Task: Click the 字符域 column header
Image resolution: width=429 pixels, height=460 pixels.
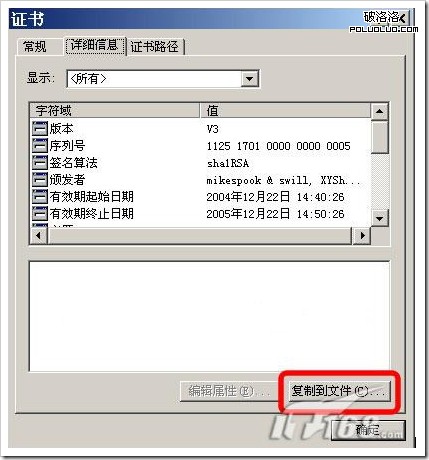Action: [115, 110]
